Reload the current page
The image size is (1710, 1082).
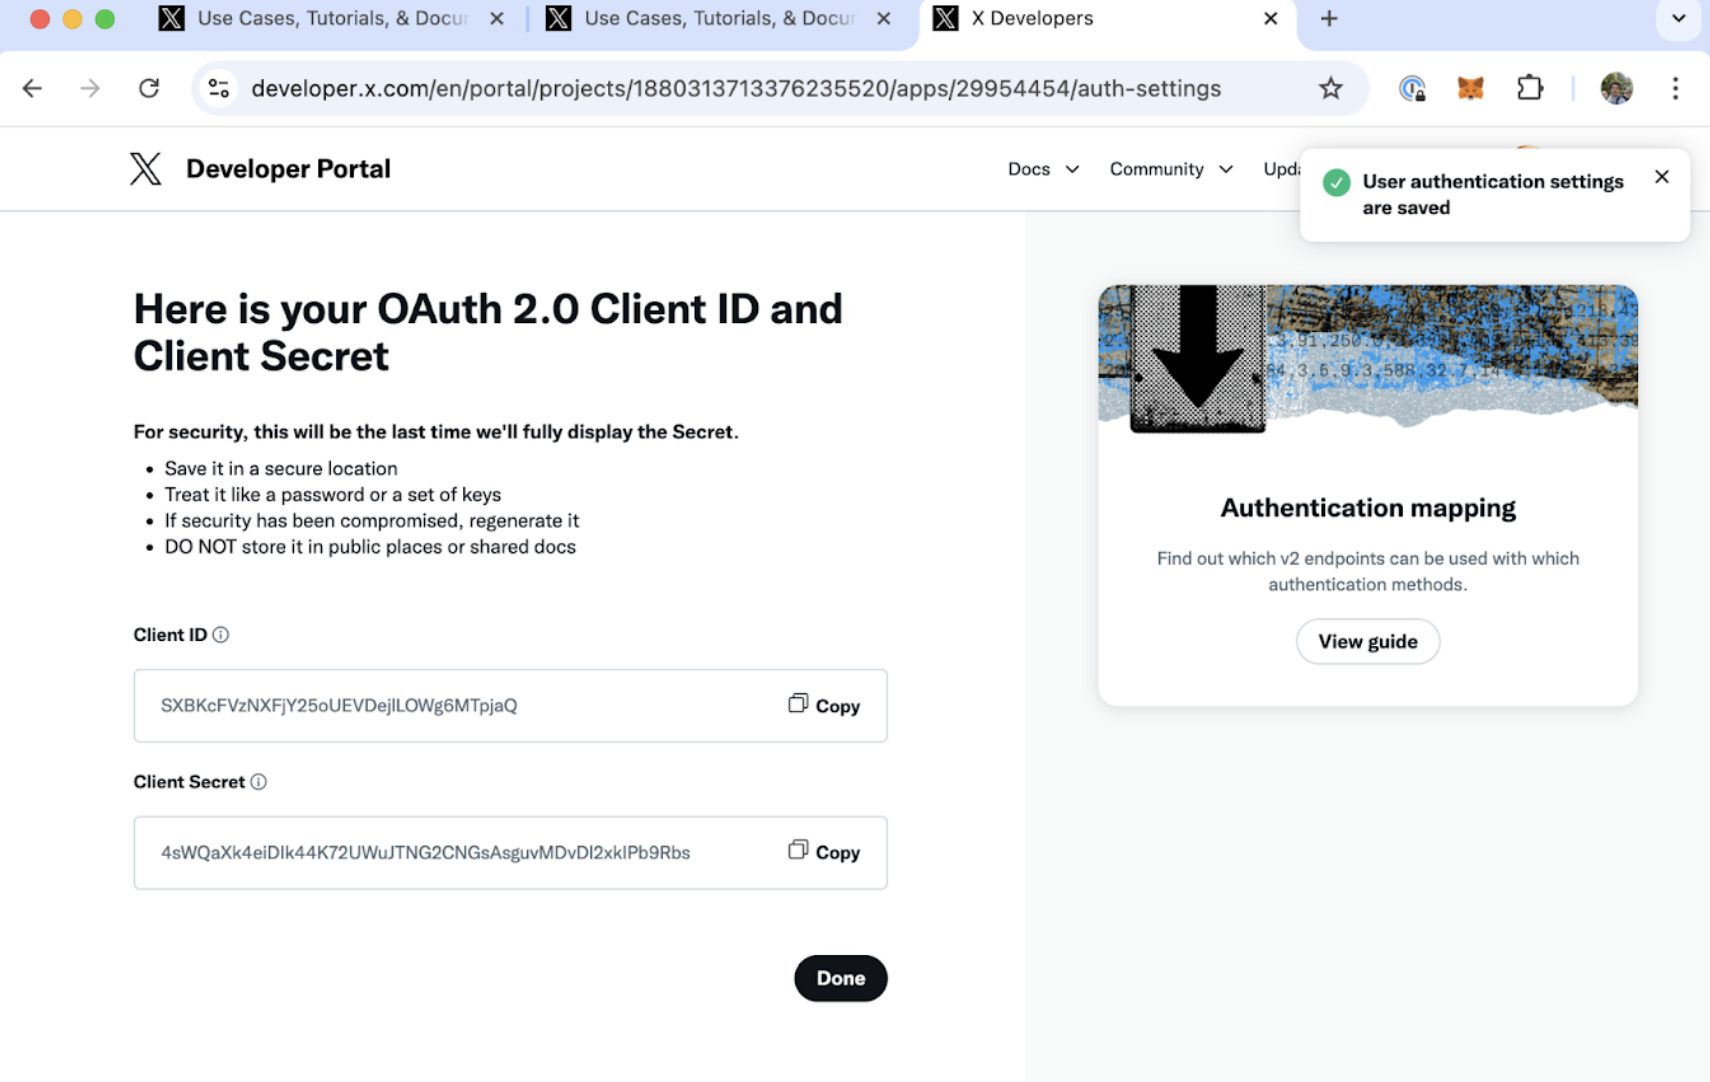coord(149,88)
